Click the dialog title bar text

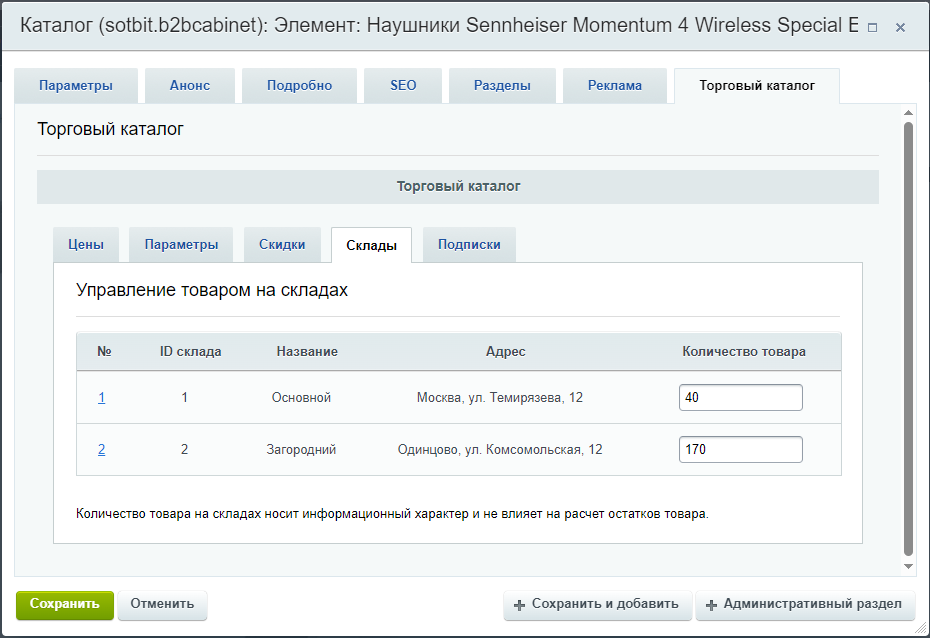pos(439,25)
